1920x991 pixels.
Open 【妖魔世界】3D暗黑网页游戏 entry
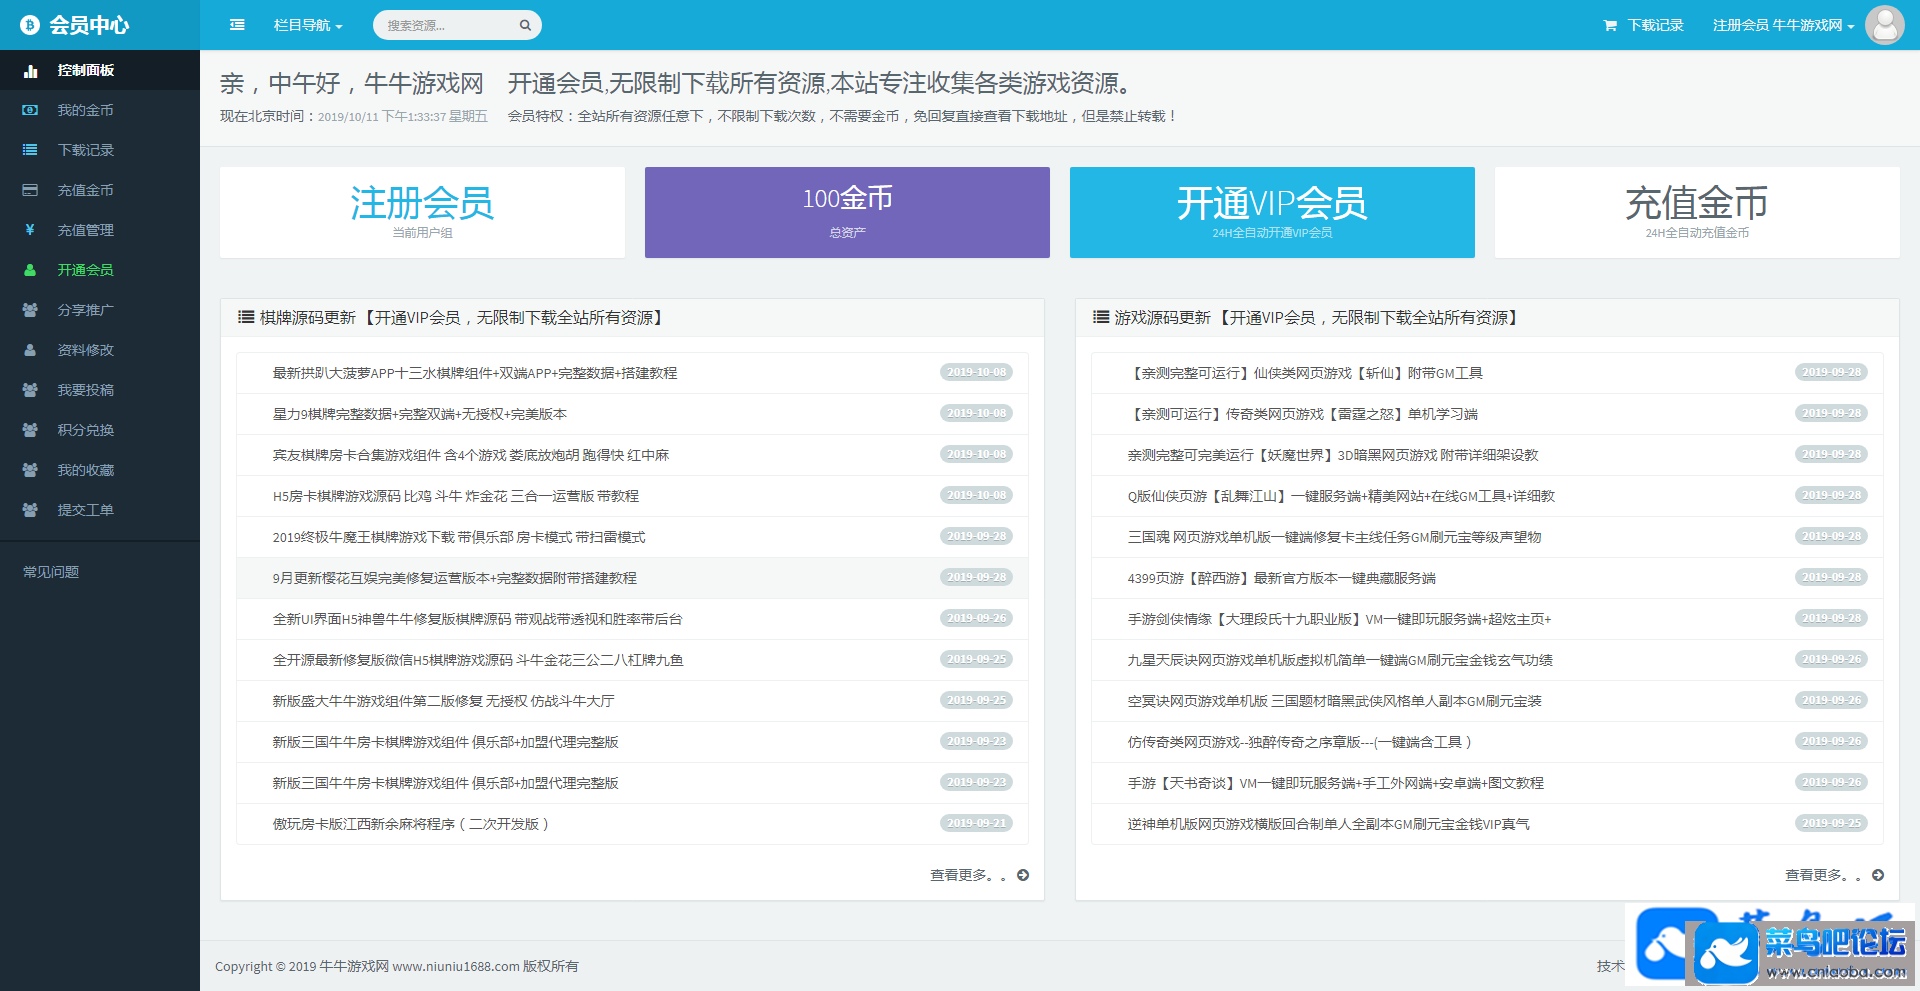pyautogui.click(x=1487, y=455)
